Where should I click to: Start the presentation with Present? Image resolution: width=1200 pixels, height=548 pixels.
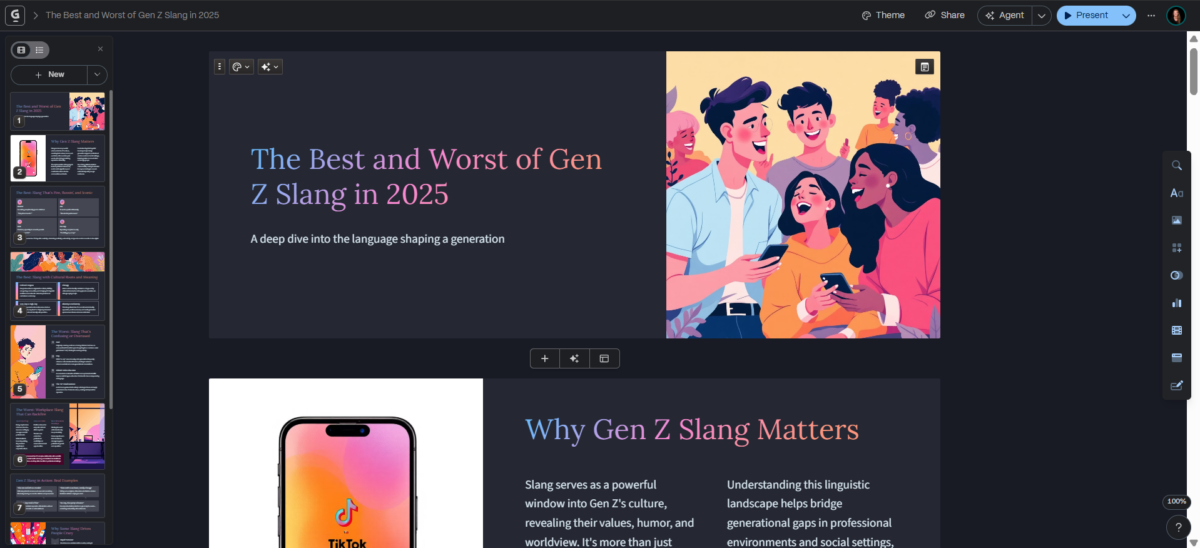click(1086, 15)
